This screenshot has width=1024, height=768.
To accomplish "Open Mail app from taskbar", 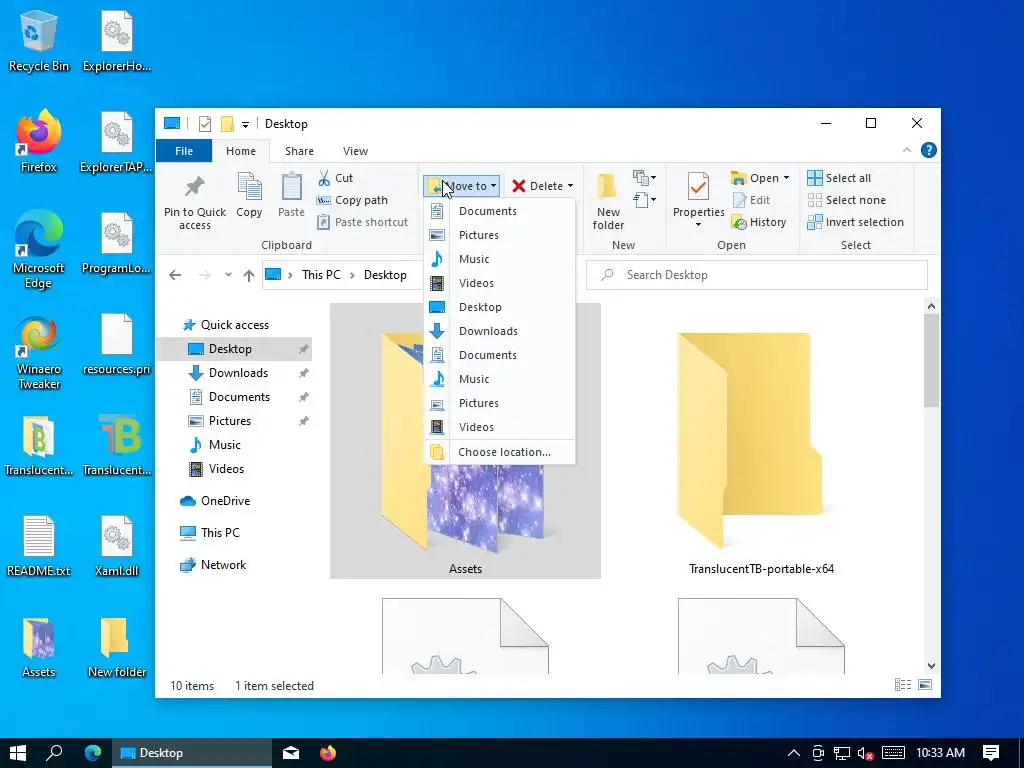I will (x=291, y=753).
